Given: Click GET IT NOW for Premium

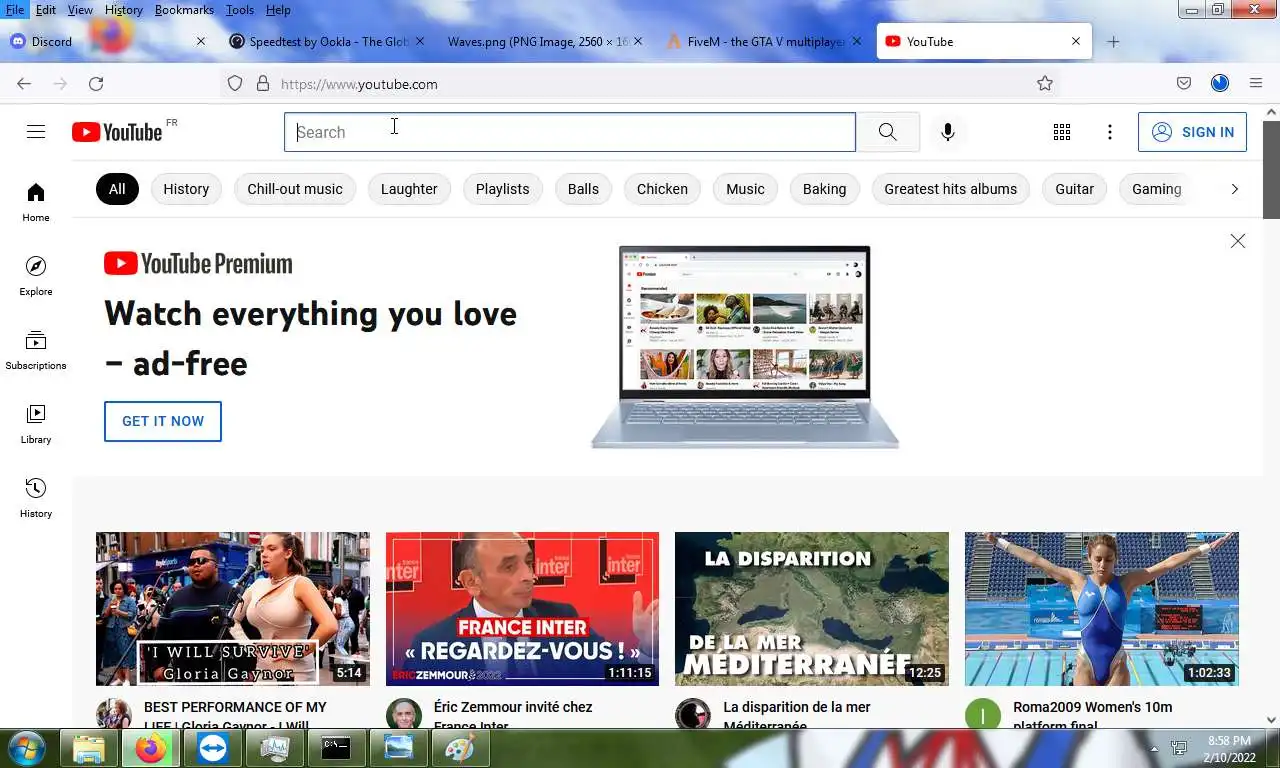Looking at the screenshot, I should click(163, 421).
